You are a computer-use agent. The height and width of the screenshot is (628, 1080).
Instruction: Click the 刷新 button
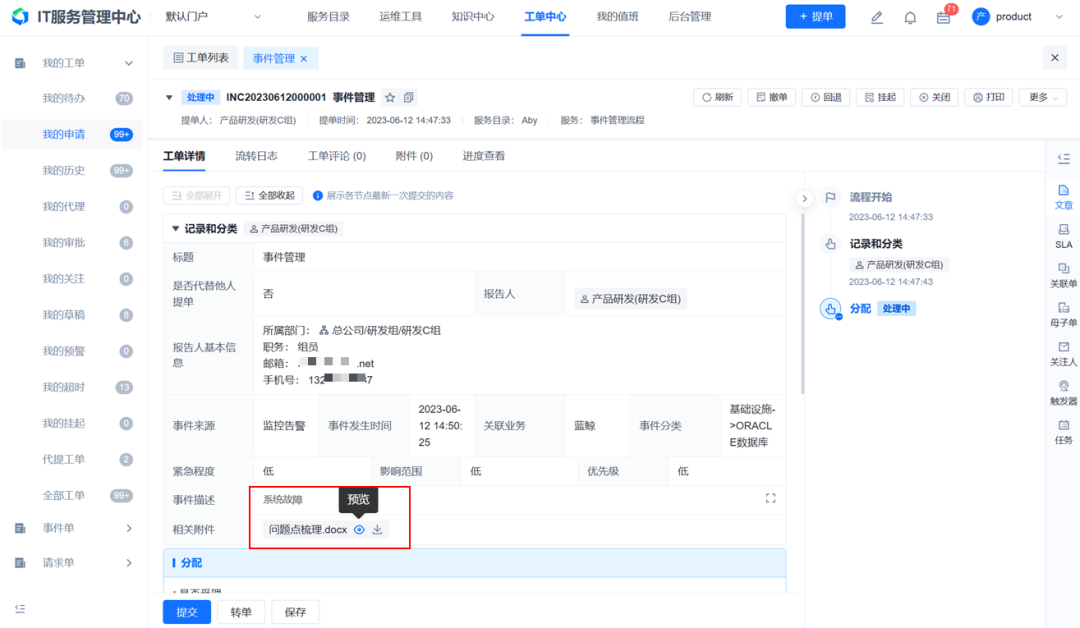click(717, 98)
